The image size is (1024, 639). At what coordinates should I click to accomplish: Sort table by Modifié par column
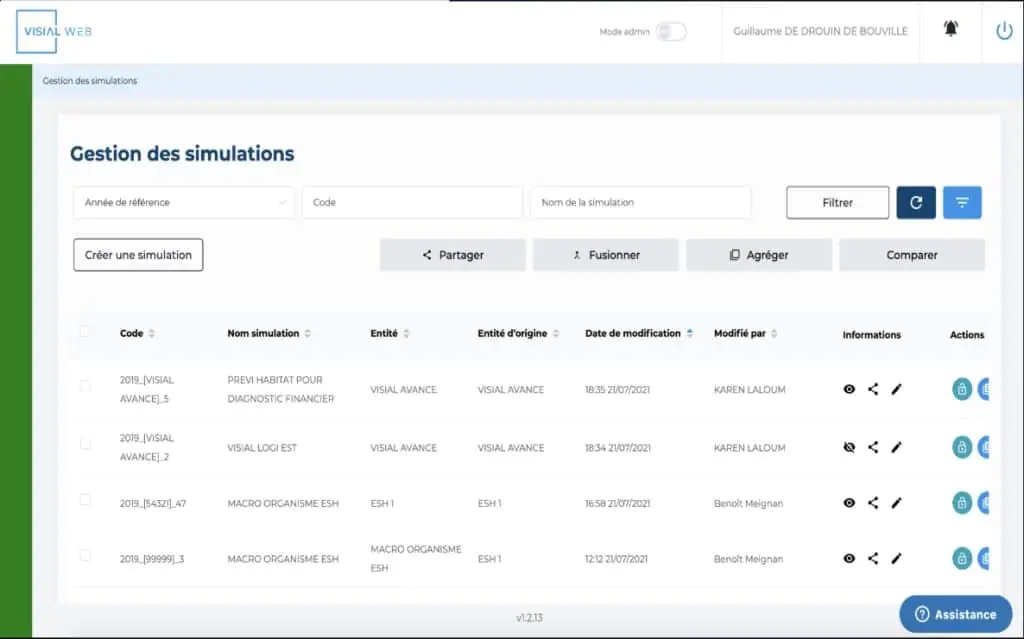click(x=774, y=333)
